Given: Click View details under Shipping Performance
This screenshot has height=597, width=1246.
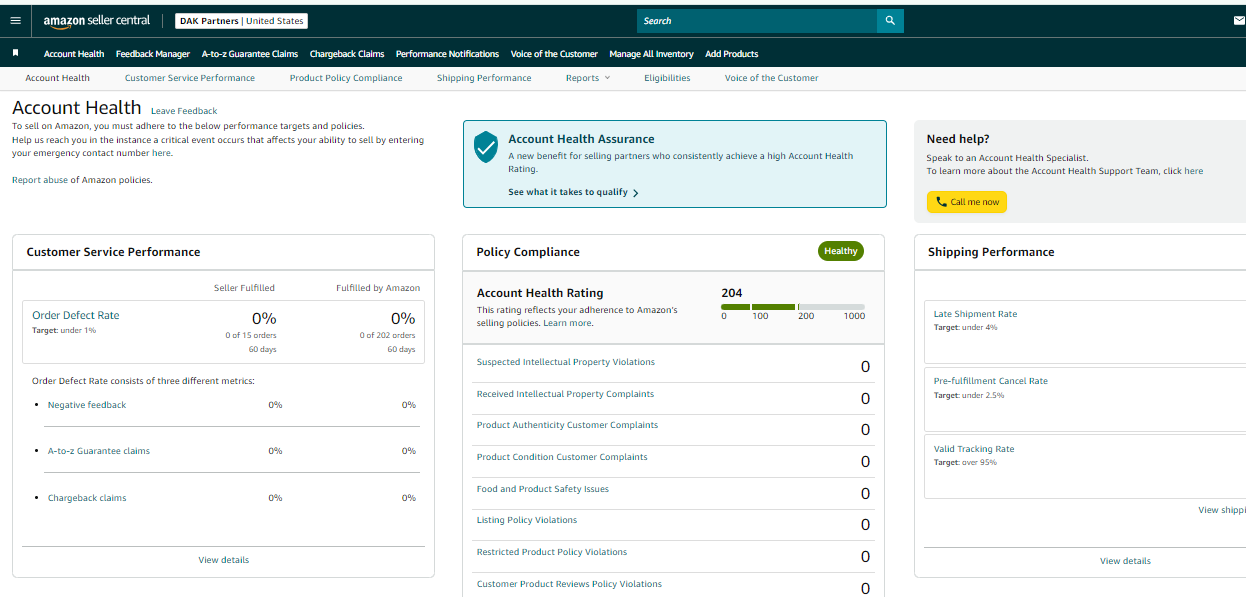Looking at the screenshot, I should tap(1125, 561).
